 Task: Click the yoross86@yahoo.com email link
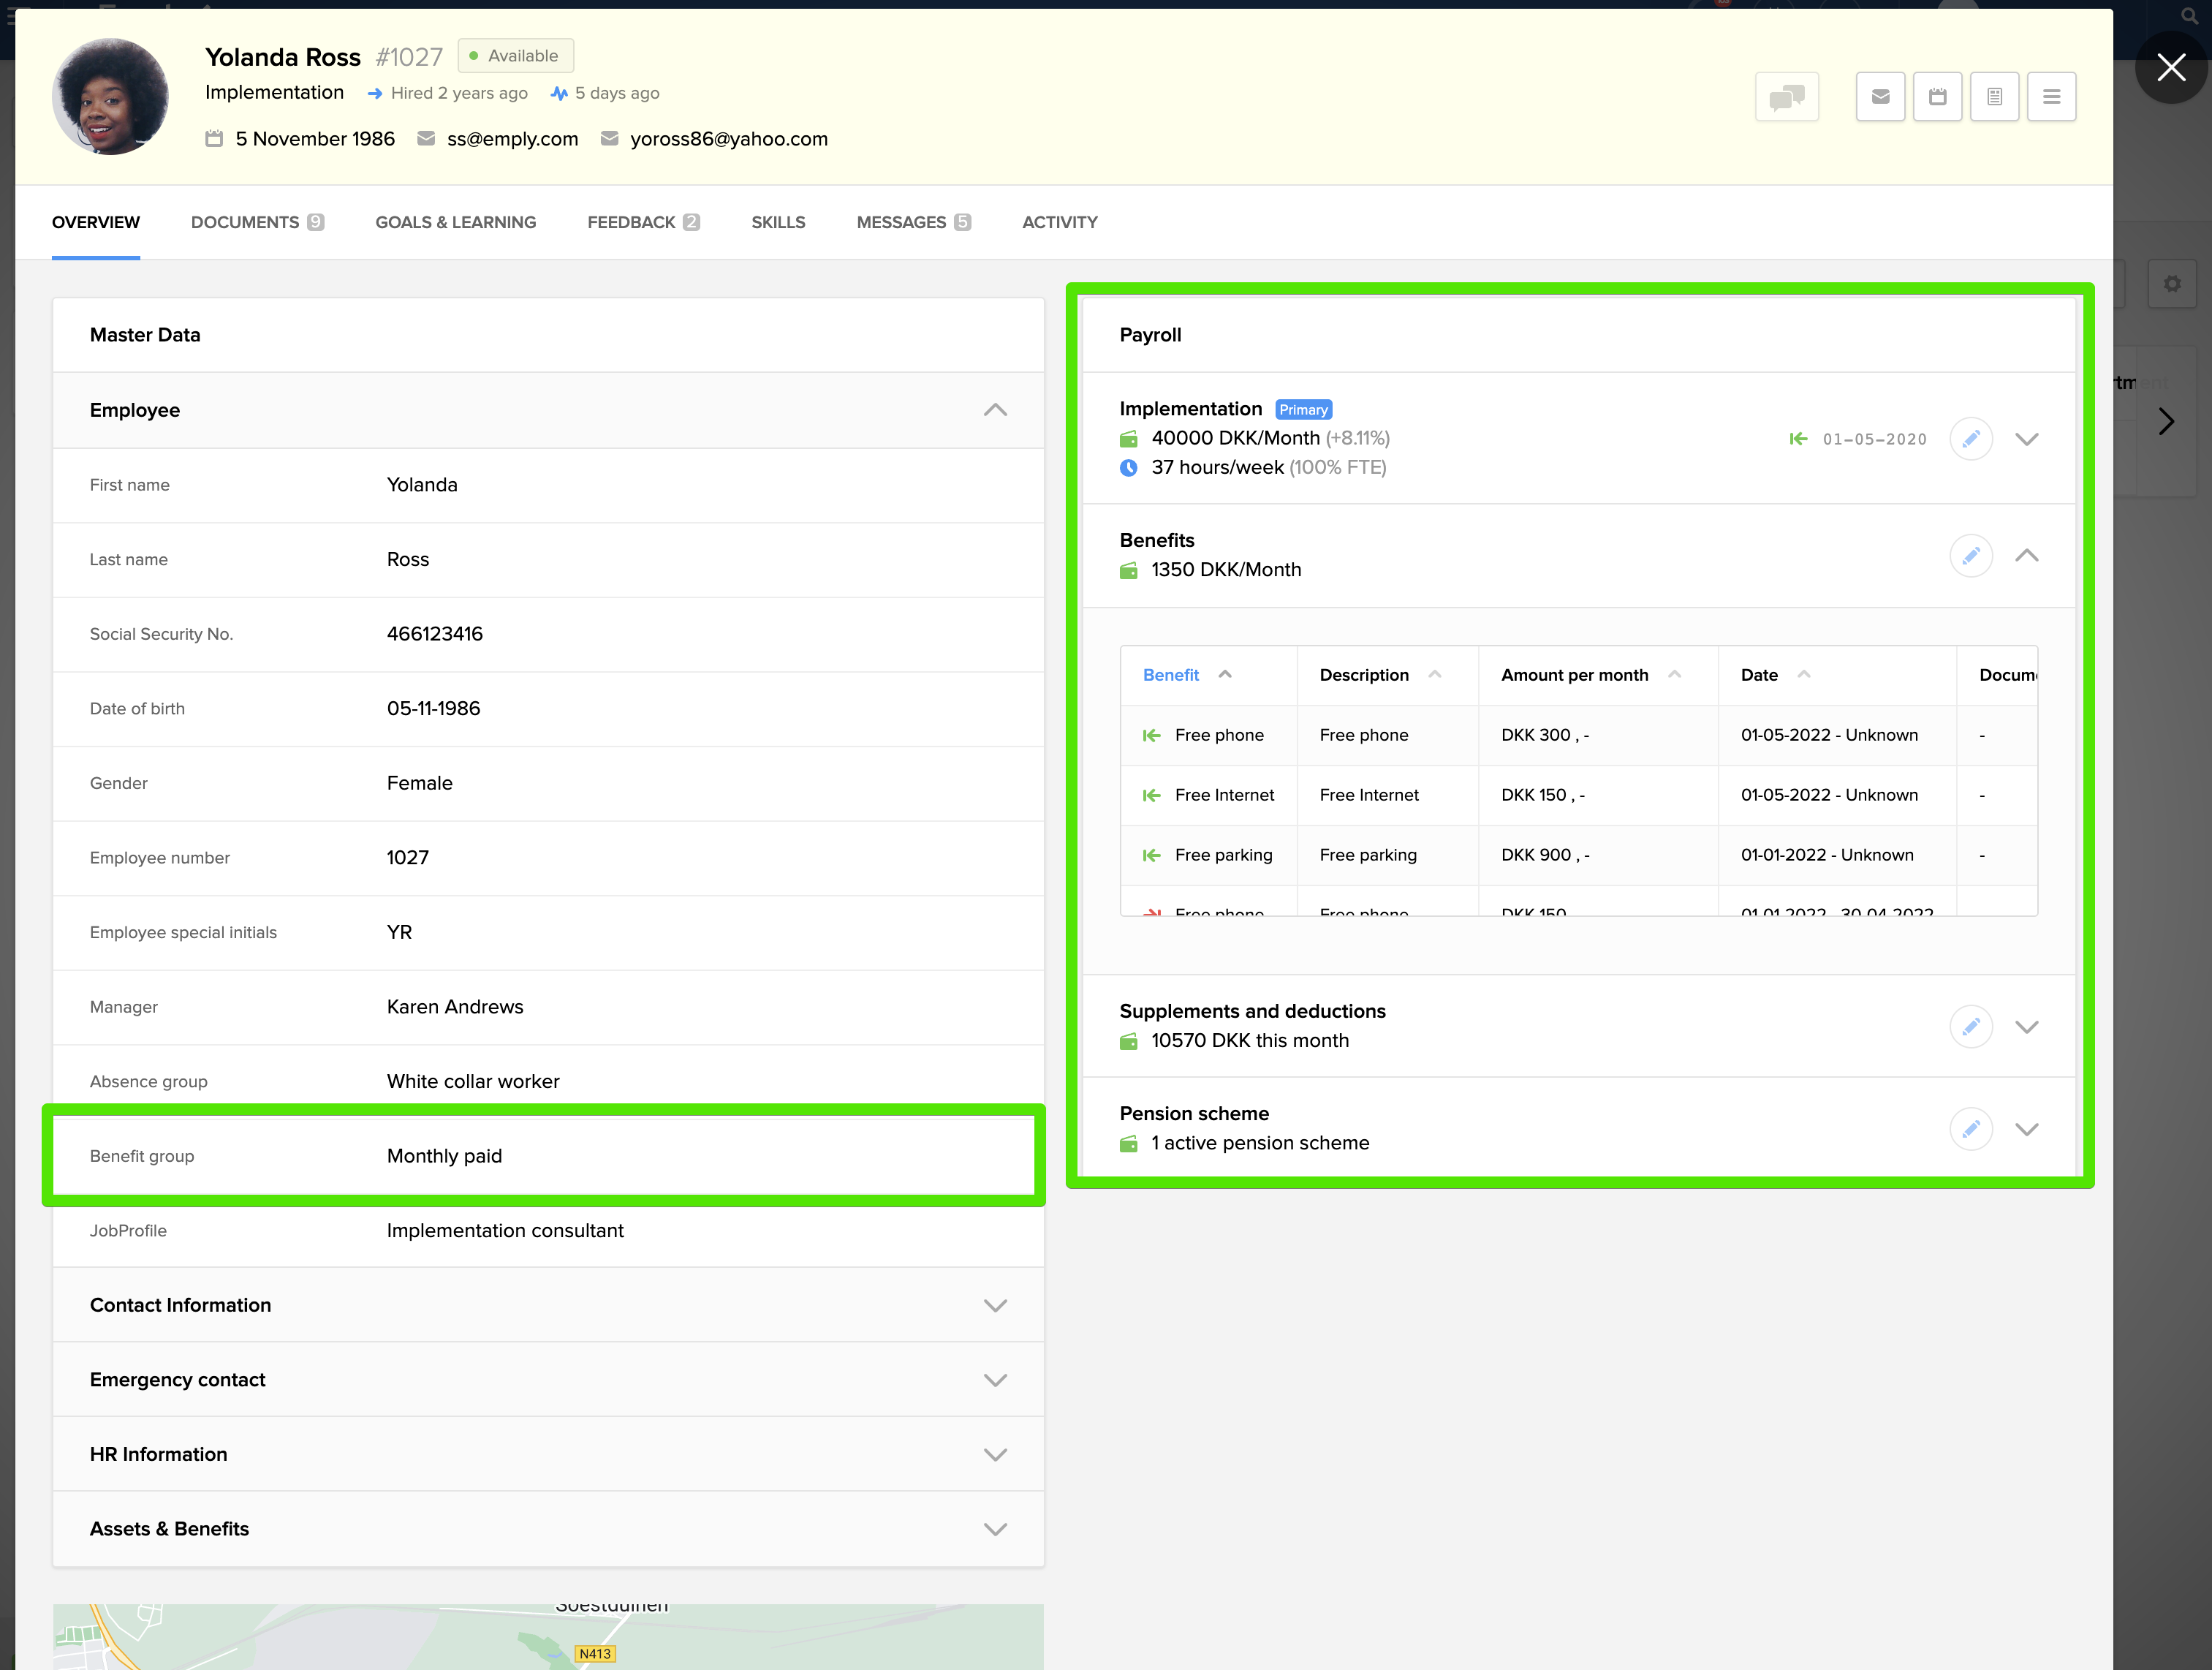click(x=728, y=139)
